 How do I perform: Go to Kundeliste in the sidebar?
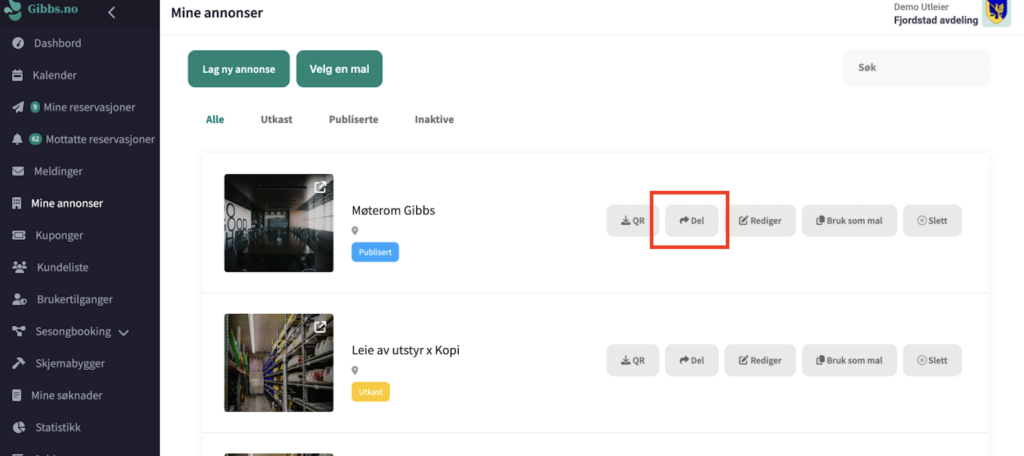(62, 267)
